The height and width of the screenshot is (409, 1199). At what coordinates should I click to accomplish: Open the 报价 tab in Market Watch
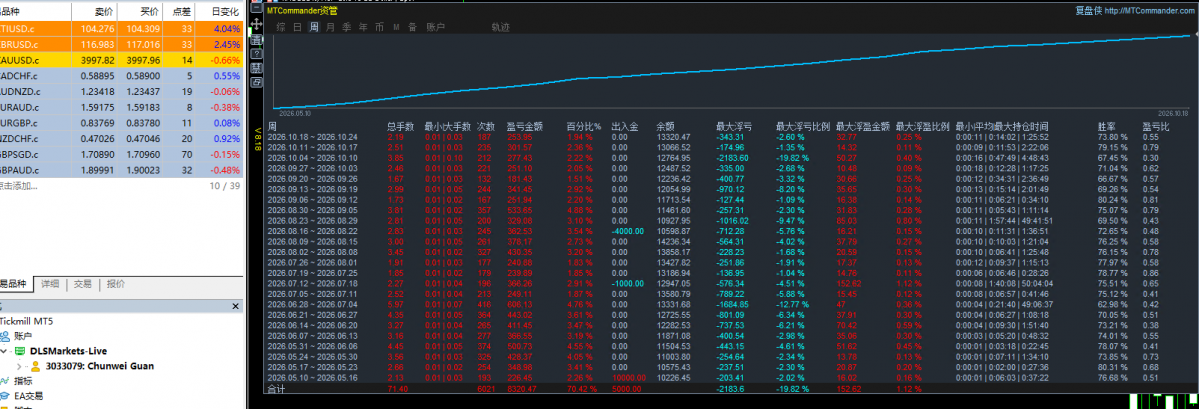116,284
